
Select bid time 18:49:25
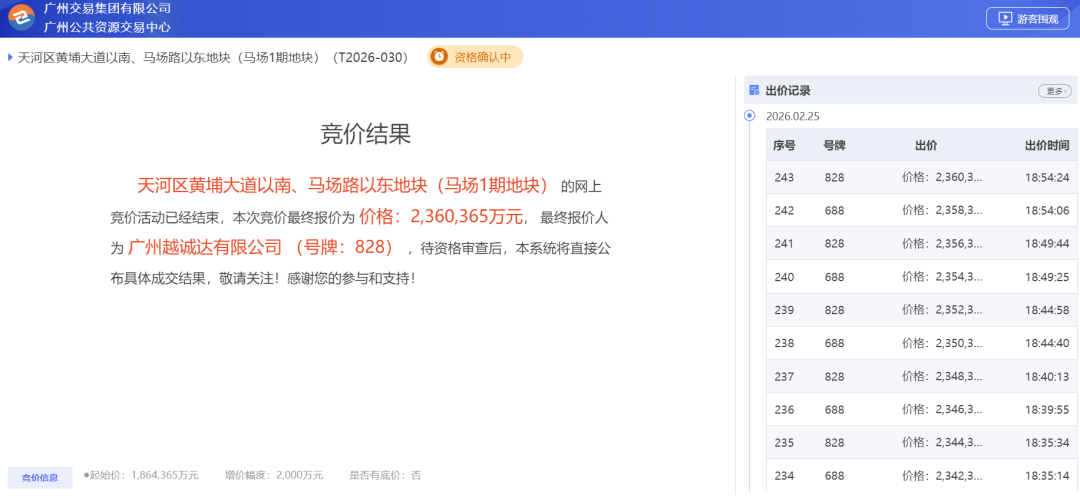click(1047, 277)
